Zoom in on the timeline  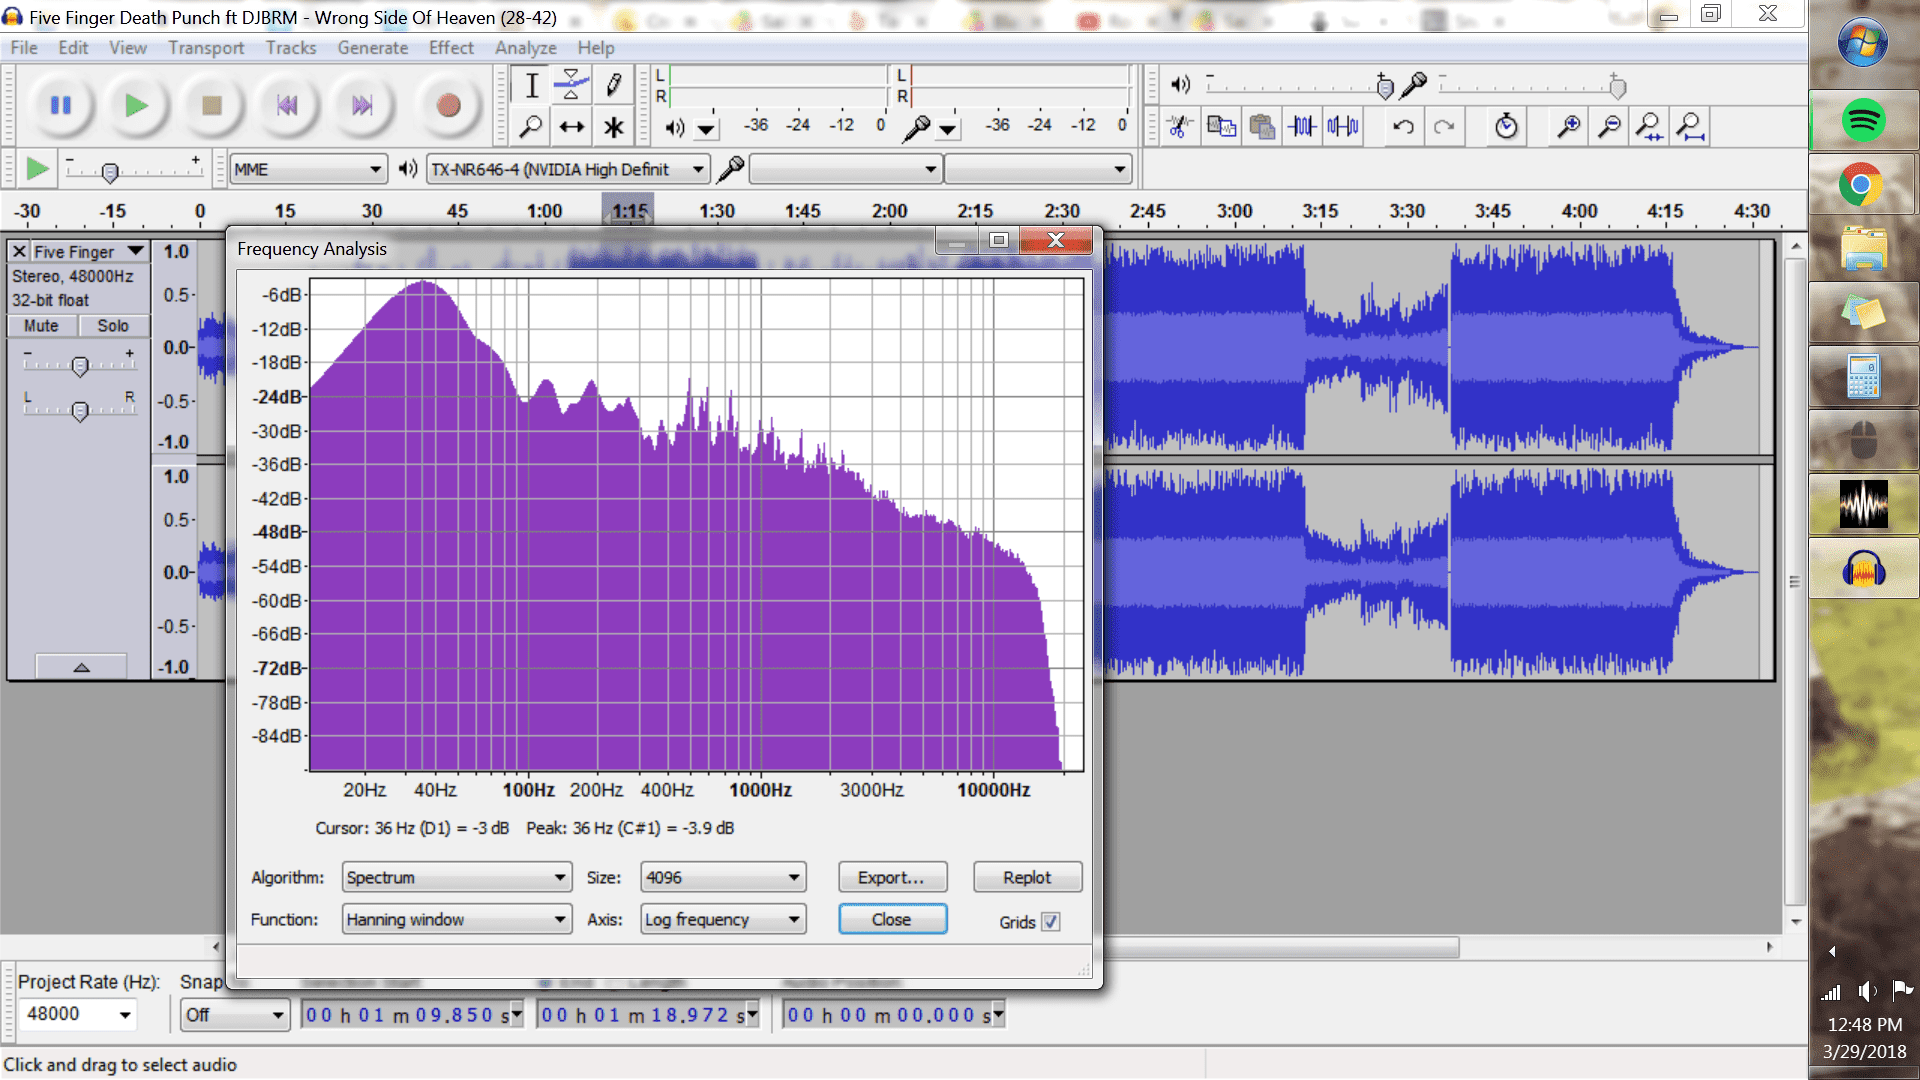(x=1569, y=127)
